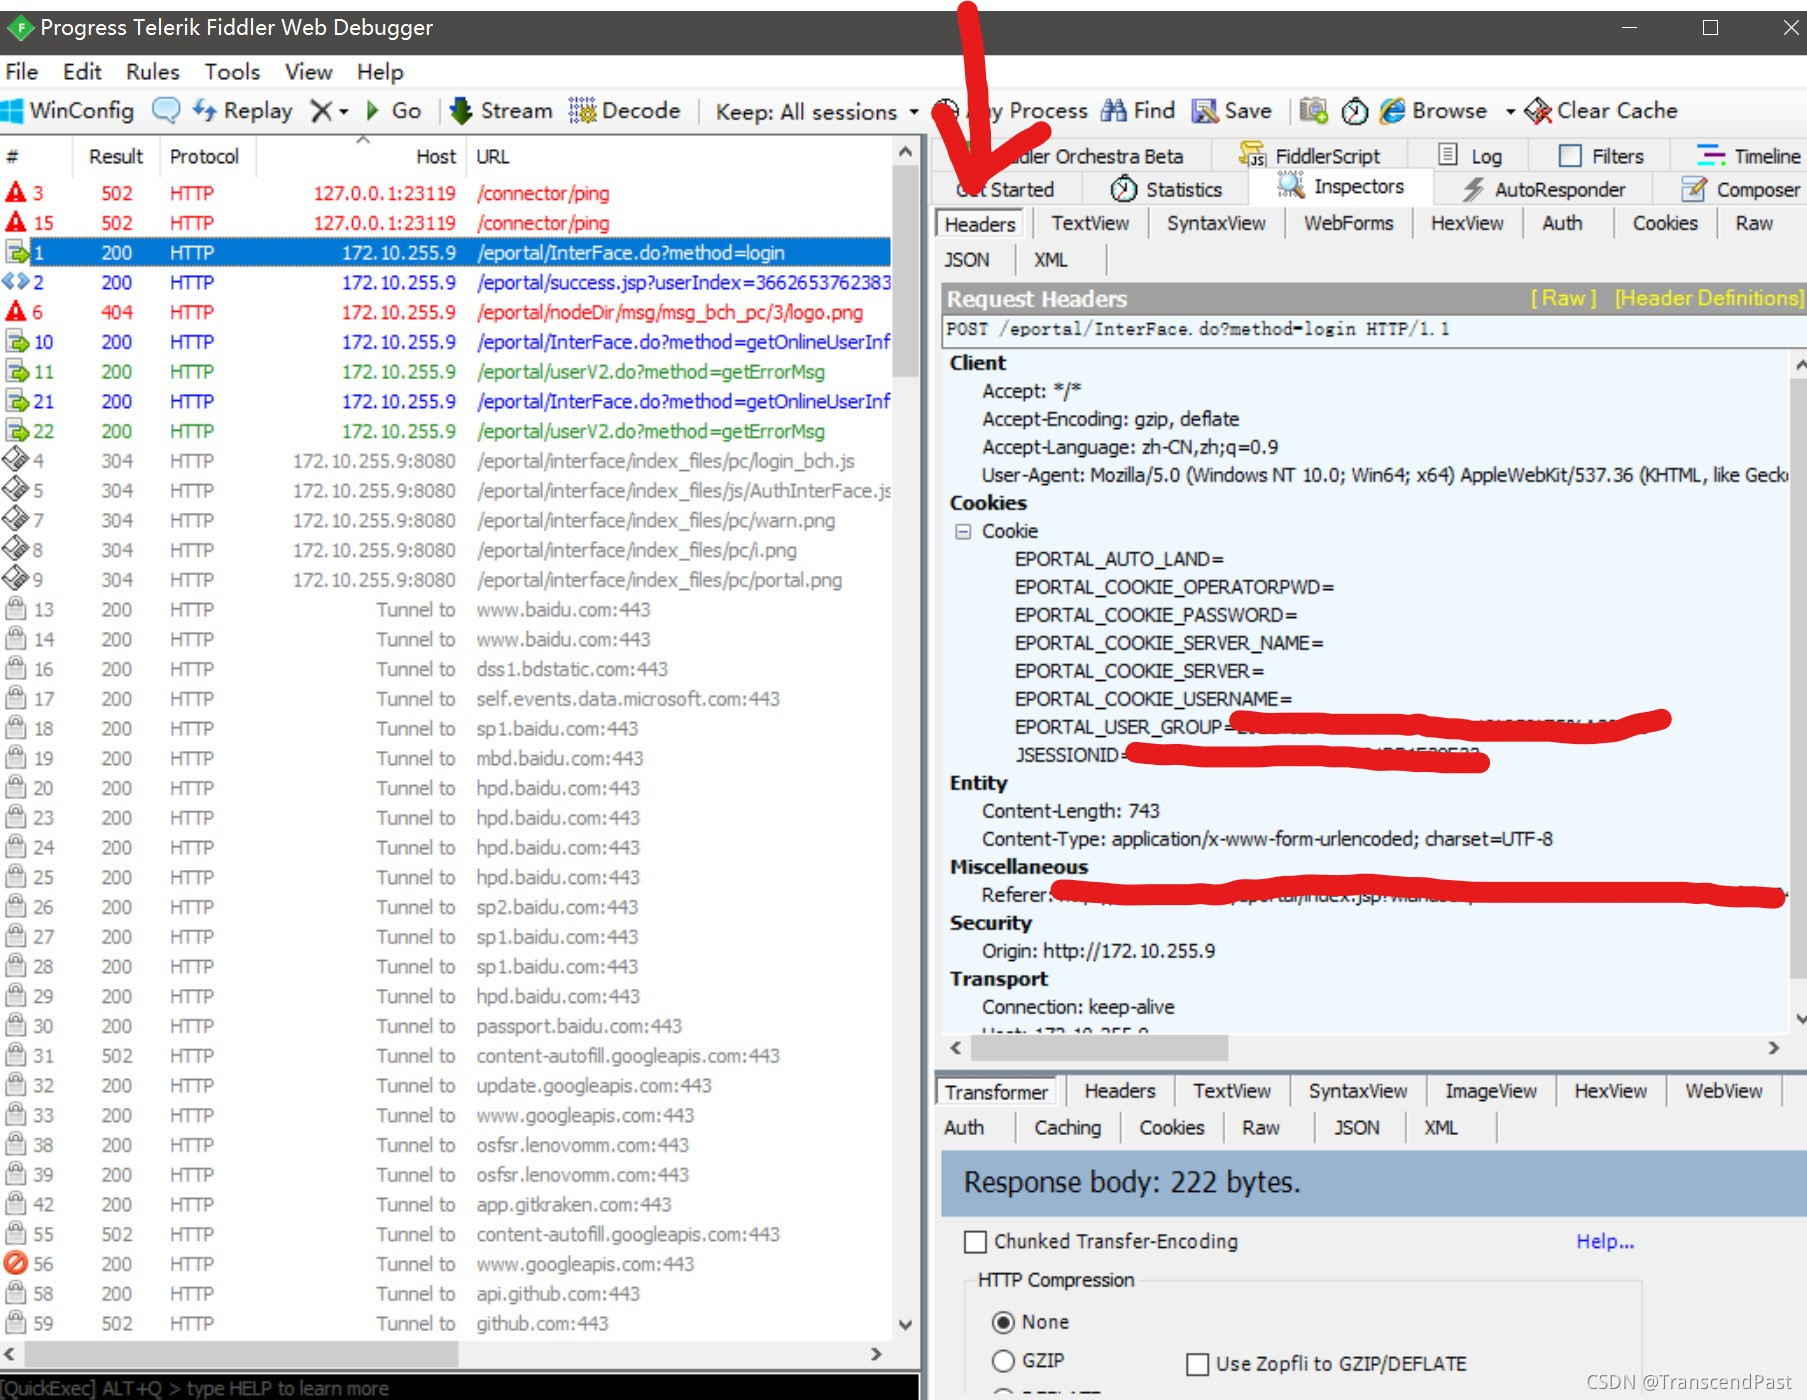Click the Clear Cache toolbar button
1807x1400 pixels.
click(1601, 110)
